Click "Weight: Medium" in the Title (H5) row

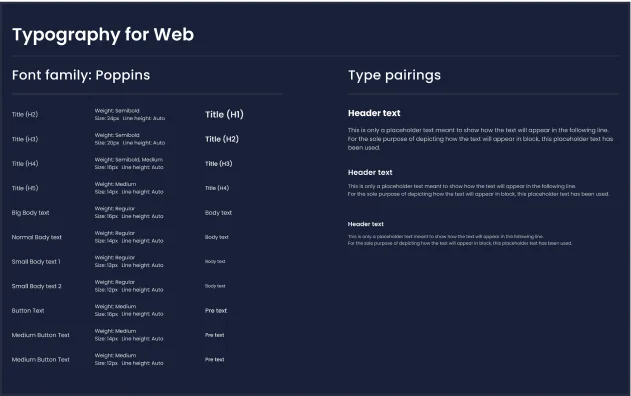click(x=115, y=184)
